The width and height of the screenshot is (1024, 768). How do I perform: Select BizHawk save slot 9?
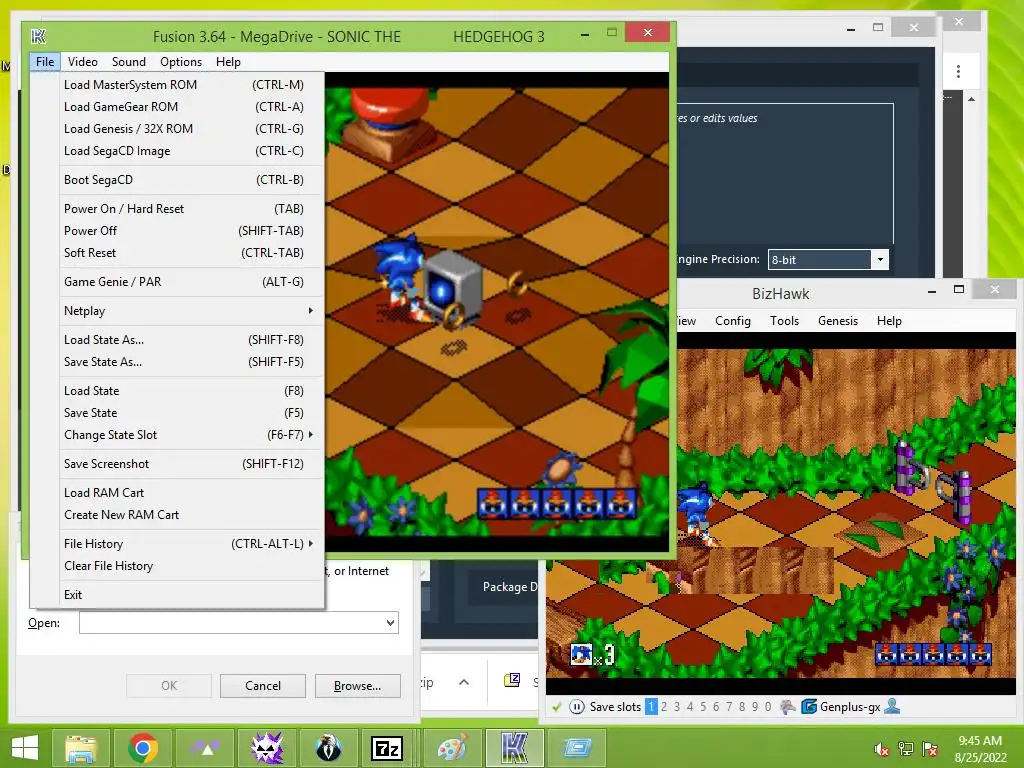click(x=755, y=707)
